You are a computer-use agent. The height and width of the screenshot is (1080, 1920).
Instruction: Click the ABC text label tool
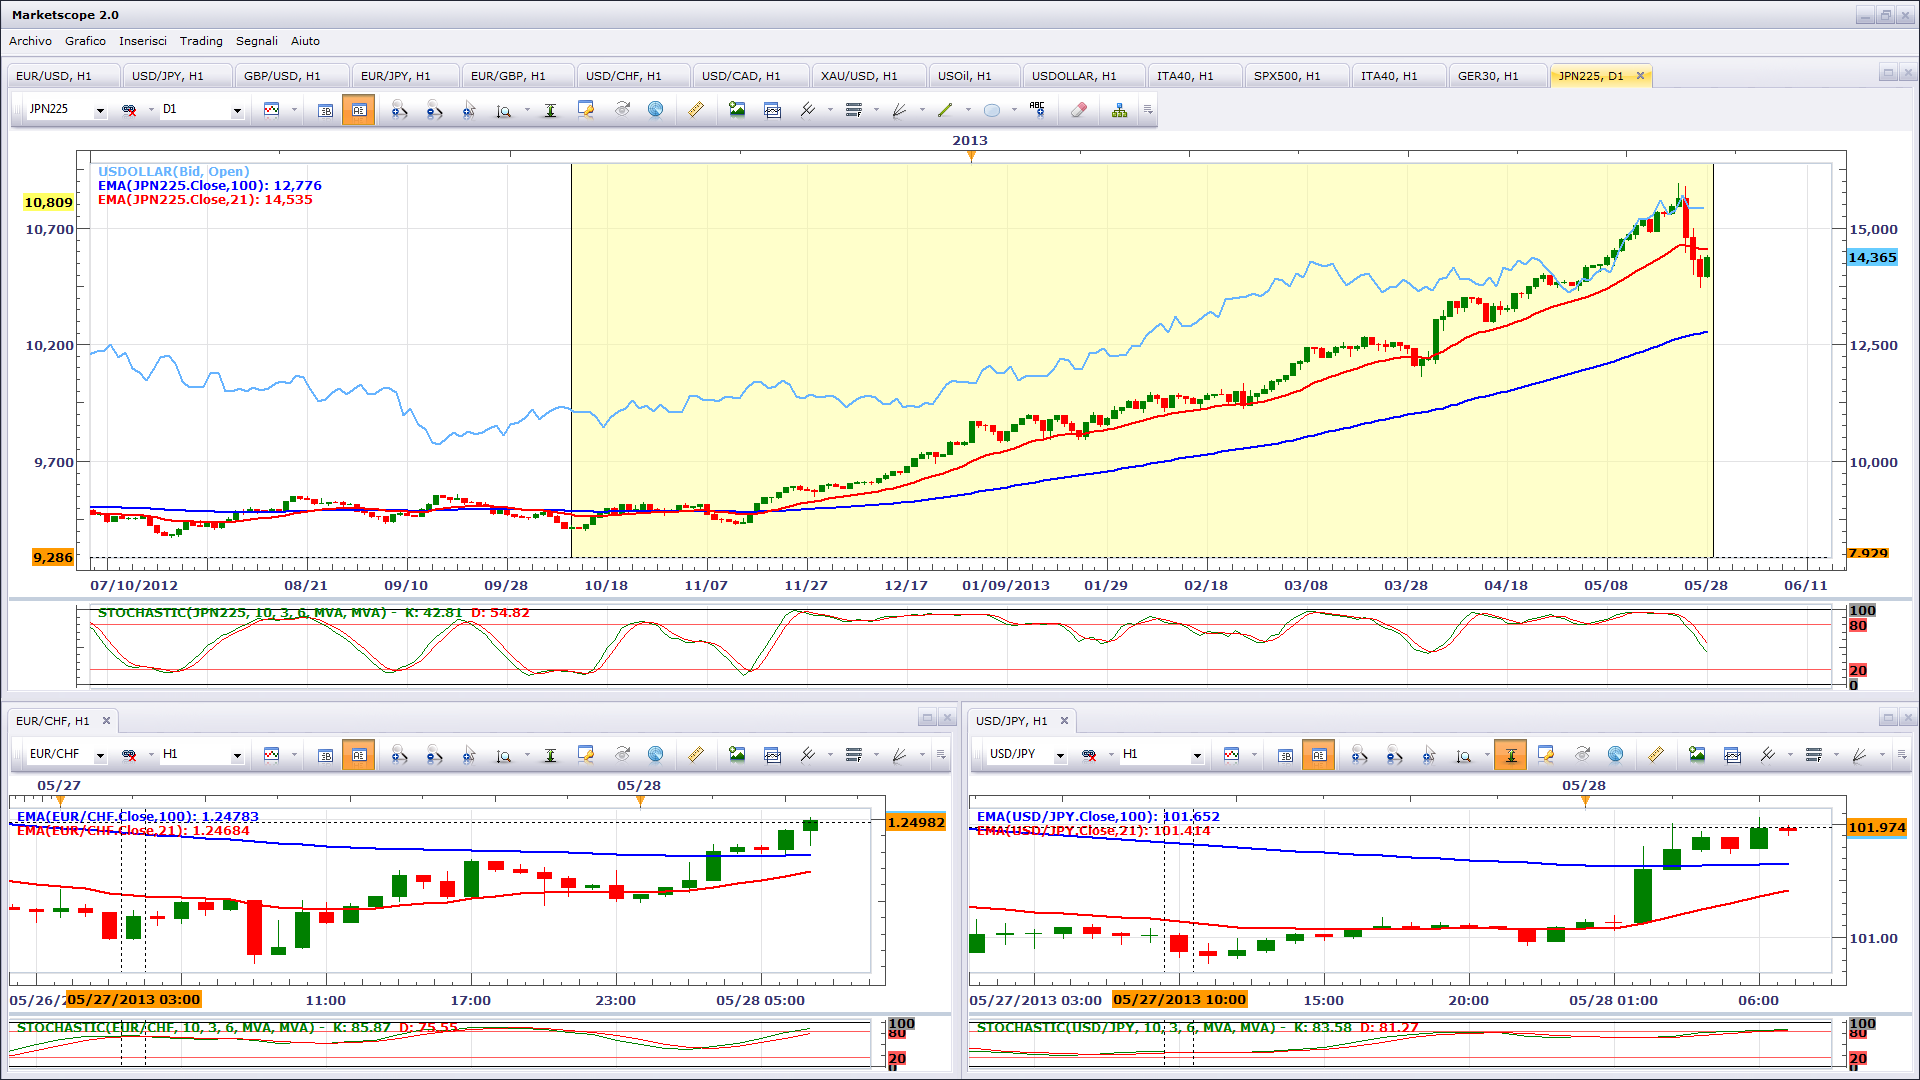[1037, 110]
